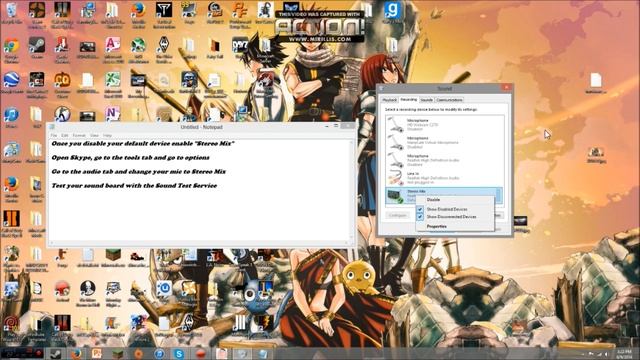Click the line mentioning "Stereo Mix" enable
This screenshot has height=360, width=640.
143,144
